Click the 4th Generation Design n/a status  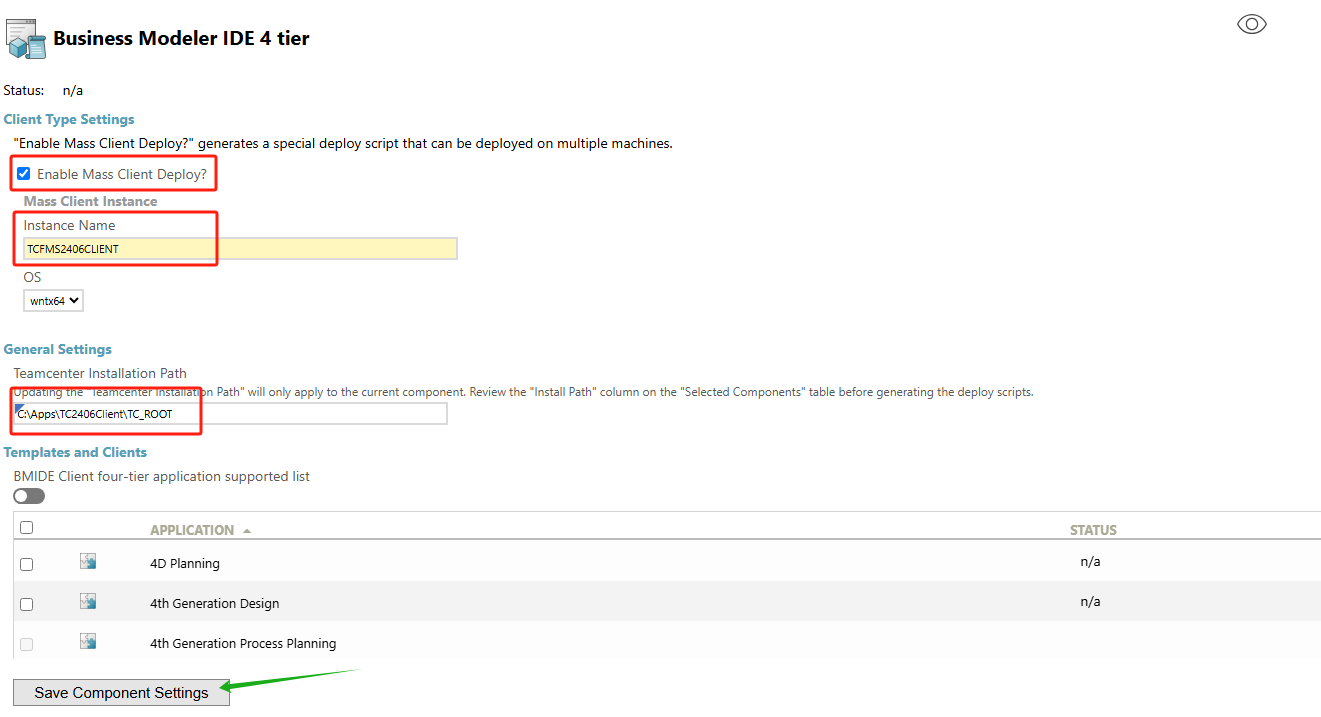coord(1090,601)
